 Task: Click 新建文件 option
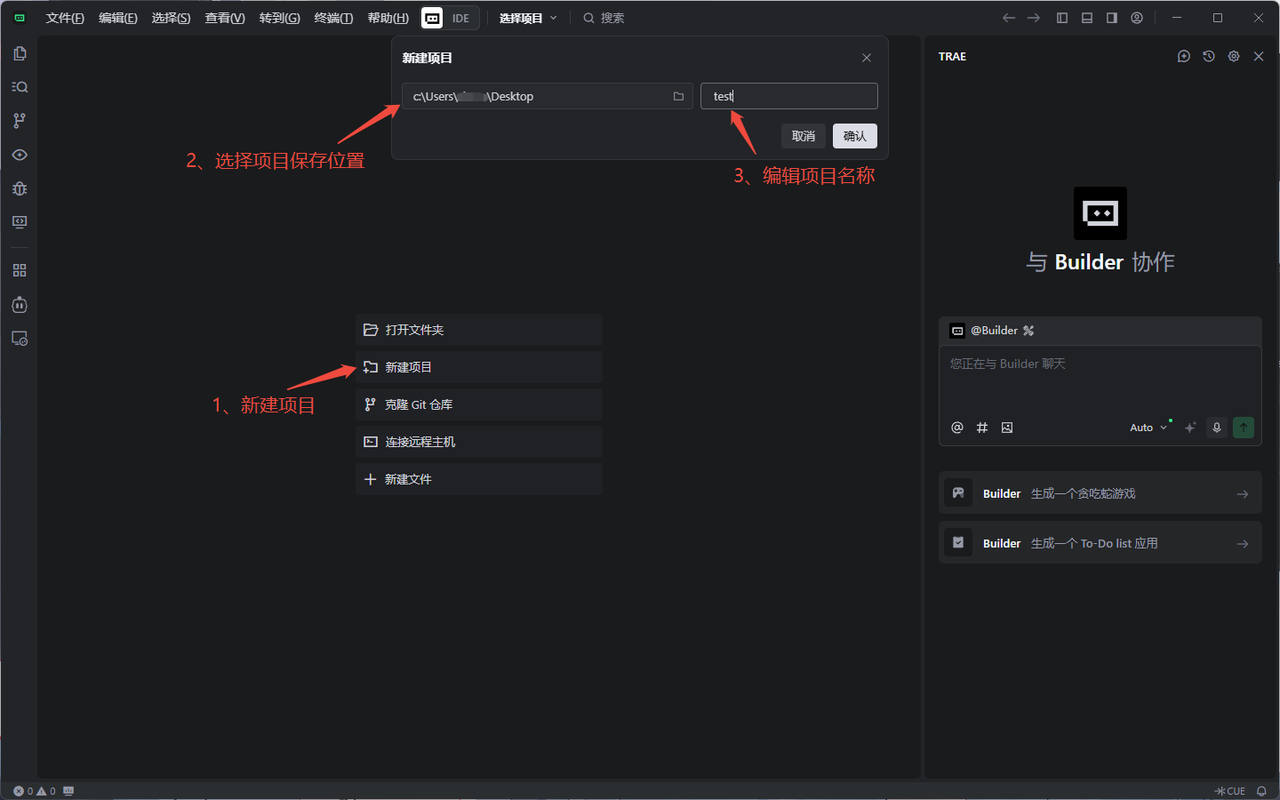479,479
